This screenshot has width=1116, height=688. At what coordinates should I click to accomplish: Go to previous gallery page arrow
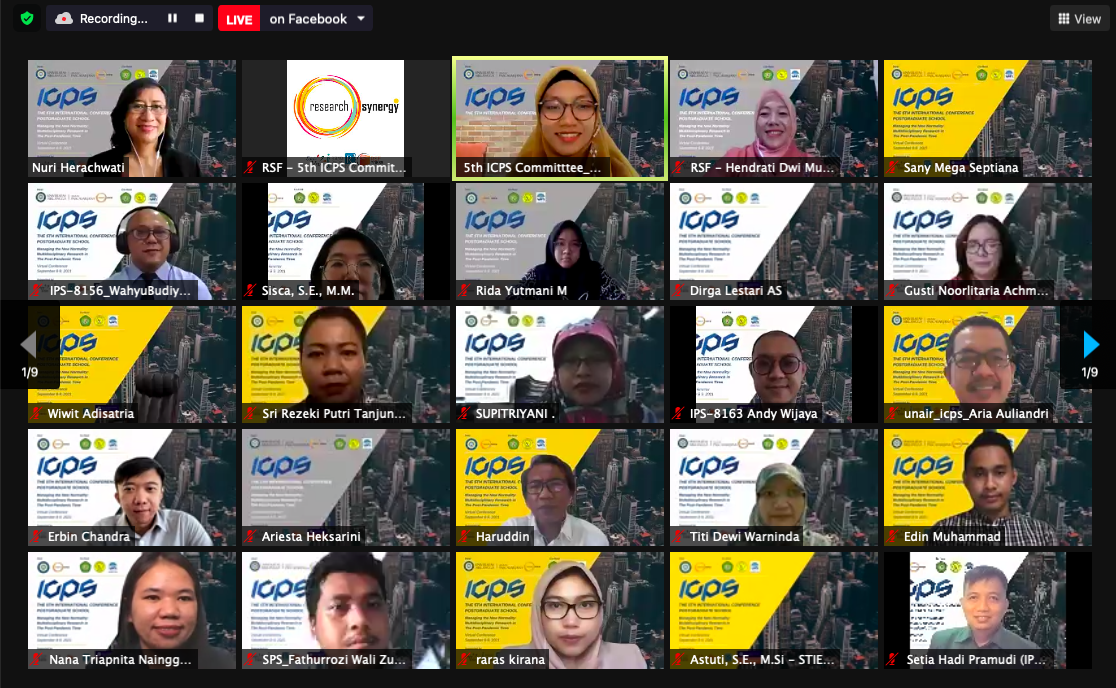[28, 345]
